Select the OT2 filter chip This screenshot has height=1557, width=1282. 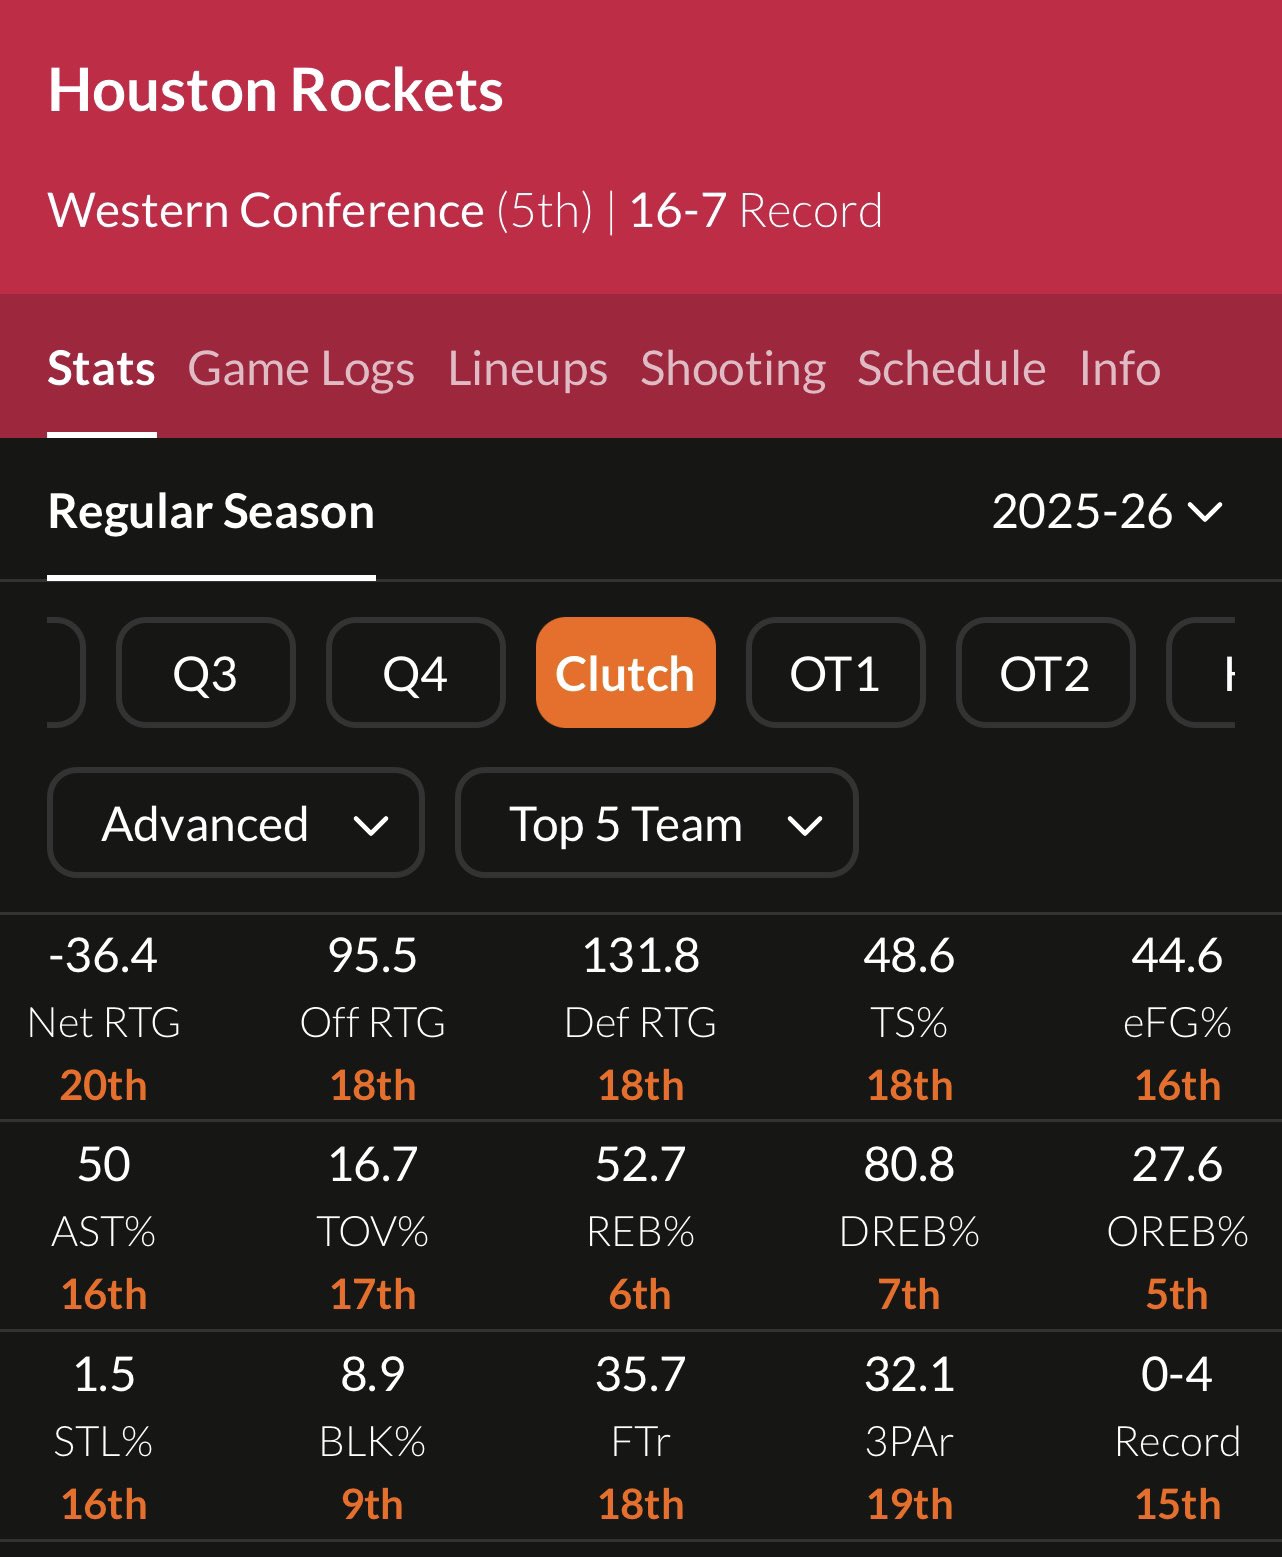1045,673
